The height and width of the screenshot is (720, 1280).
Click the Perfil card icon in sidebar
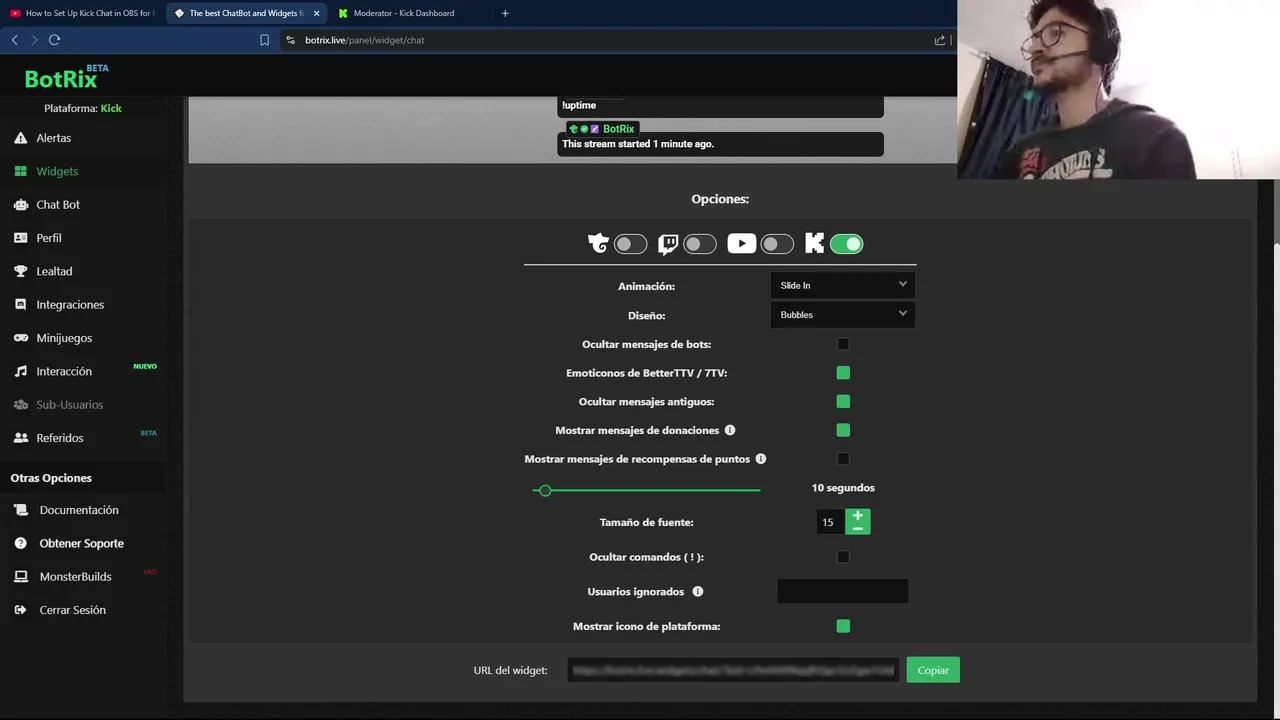point(20,238)
